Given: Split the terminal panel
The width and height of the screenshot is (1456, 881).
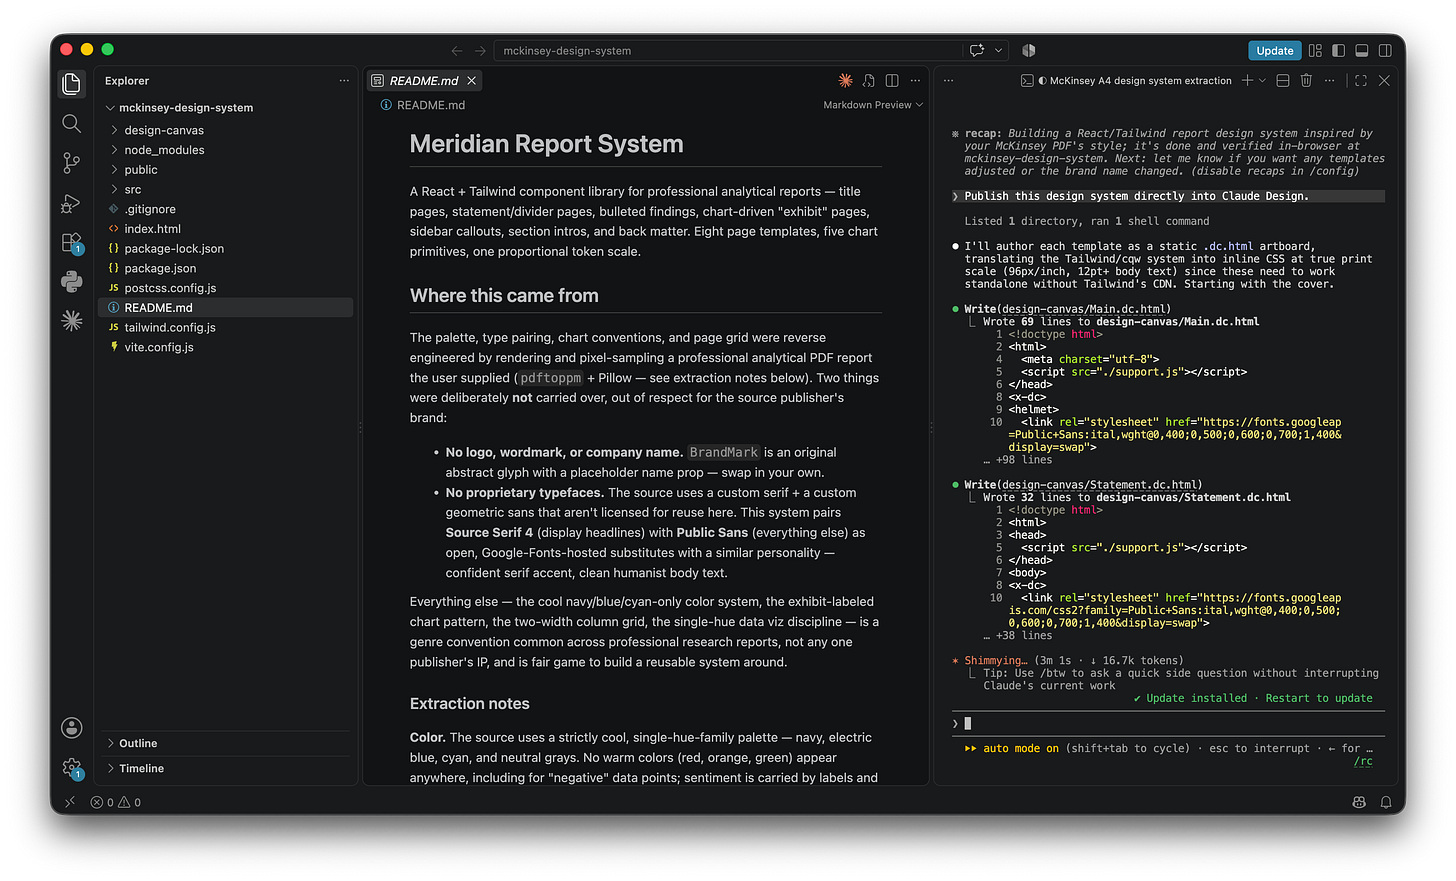Looking at the screenshot, I should click(1283, 80).
